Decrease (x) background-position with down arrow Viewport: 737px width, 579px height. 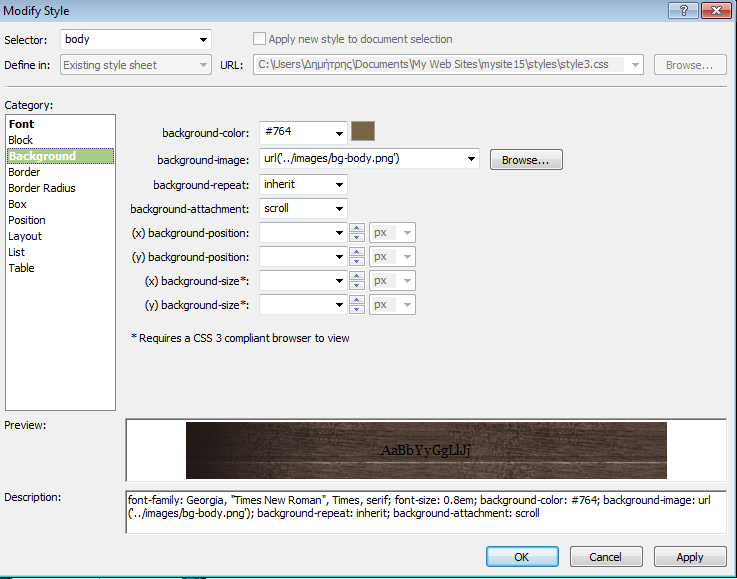357,237
